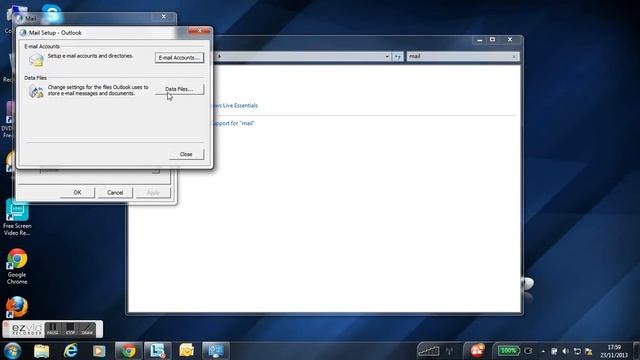
Task: Click the battery 100% indicator in tray
Action: [x=508, y=351]
